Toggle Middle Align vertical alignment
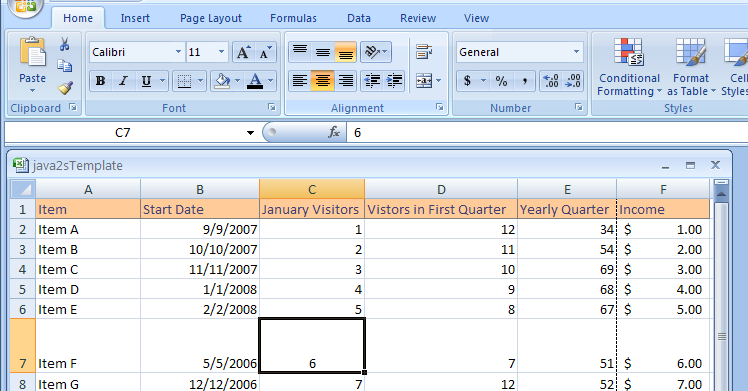Viewport: 748px width, 391px height. click(322, 52)
